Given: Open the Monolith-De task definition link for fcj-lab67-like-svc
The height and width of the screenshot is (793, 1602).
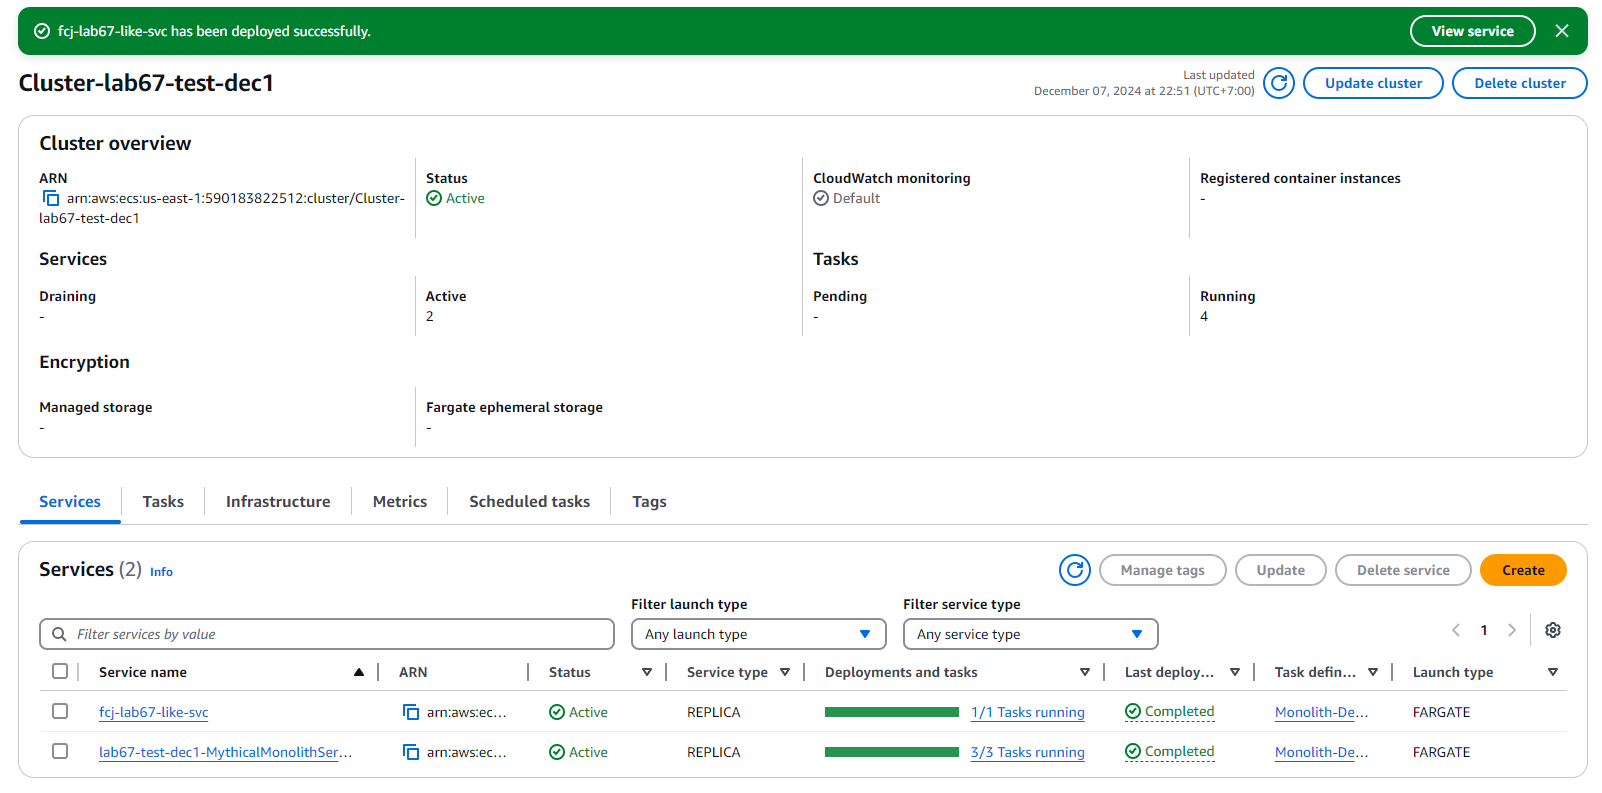Looking at the screenshot, I should 1322,712.
